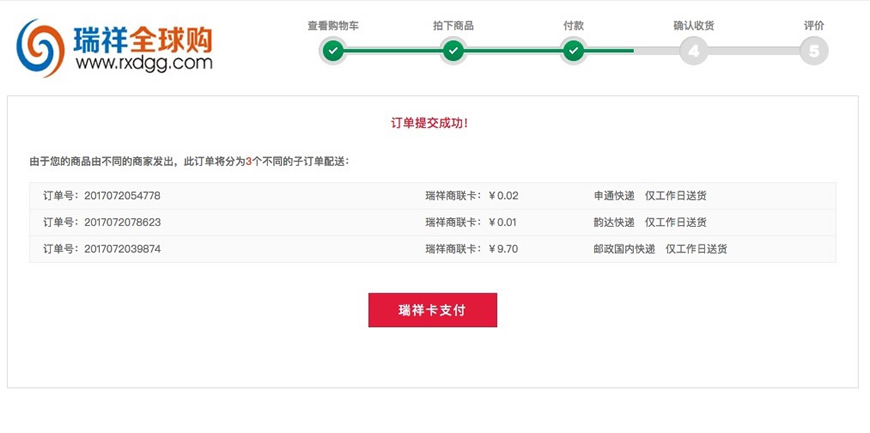Click the 邮政国内快递 delivery text
This screenshot has height=433, width=870.
pos(624,249)
